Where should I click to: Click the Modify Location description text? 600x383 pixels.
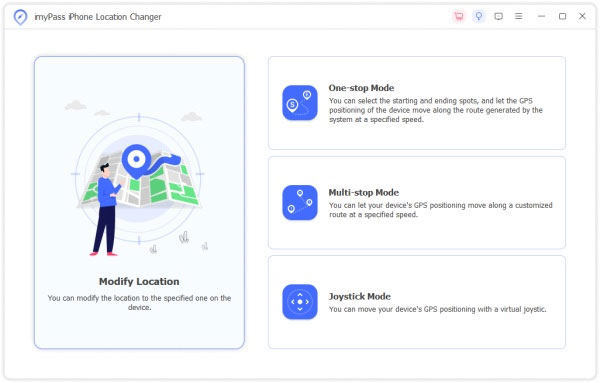139,302
